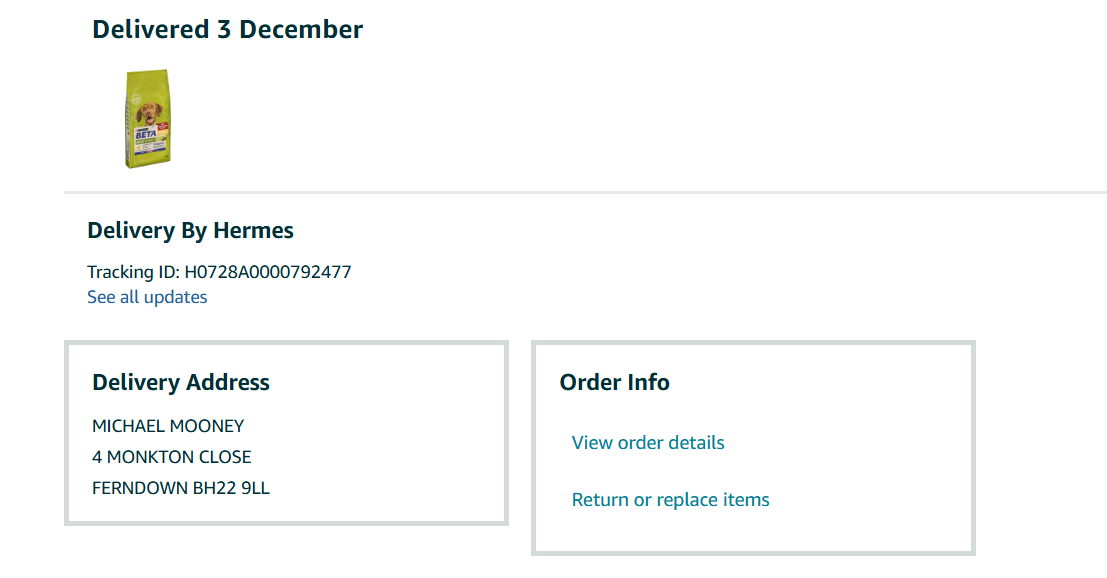
Task: Click the 4 MONKTON CLOSE address line
Action: [172, 457]
